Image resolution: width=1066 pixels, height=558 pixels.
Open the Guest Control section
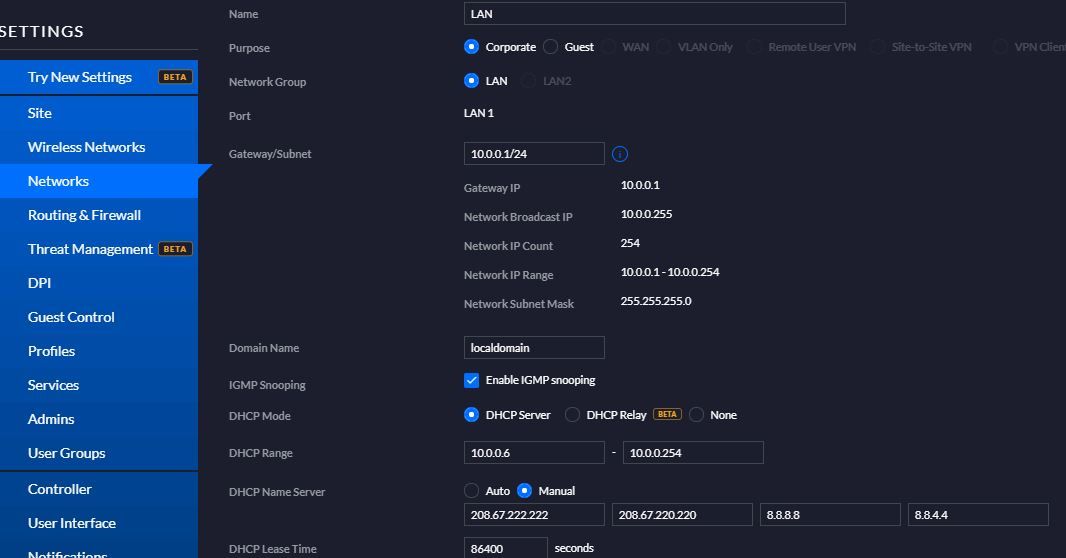tap(71, 317)
